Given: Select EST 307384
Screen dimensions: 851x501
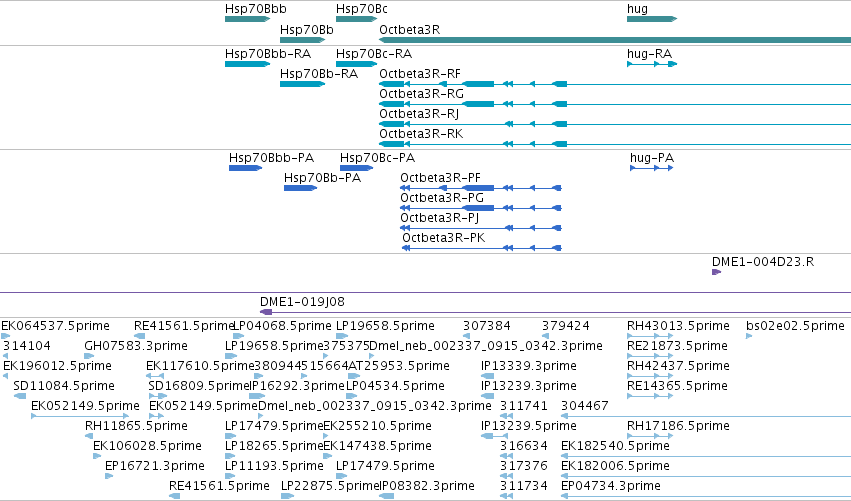Looking at the screenshot, I should 467,336.
